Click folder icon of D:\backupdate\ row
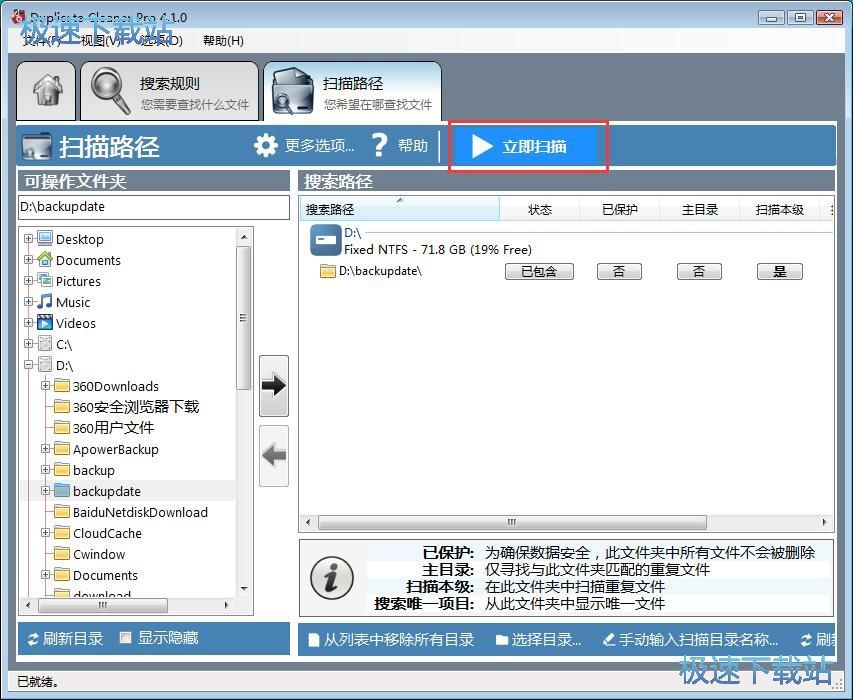 pos(327,271)
